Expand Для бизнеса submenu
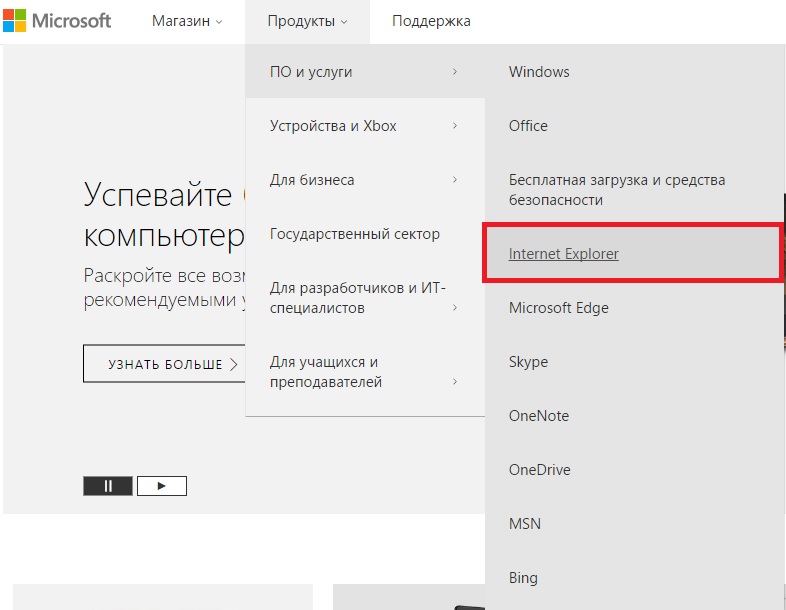 click(x=365, y=180)
